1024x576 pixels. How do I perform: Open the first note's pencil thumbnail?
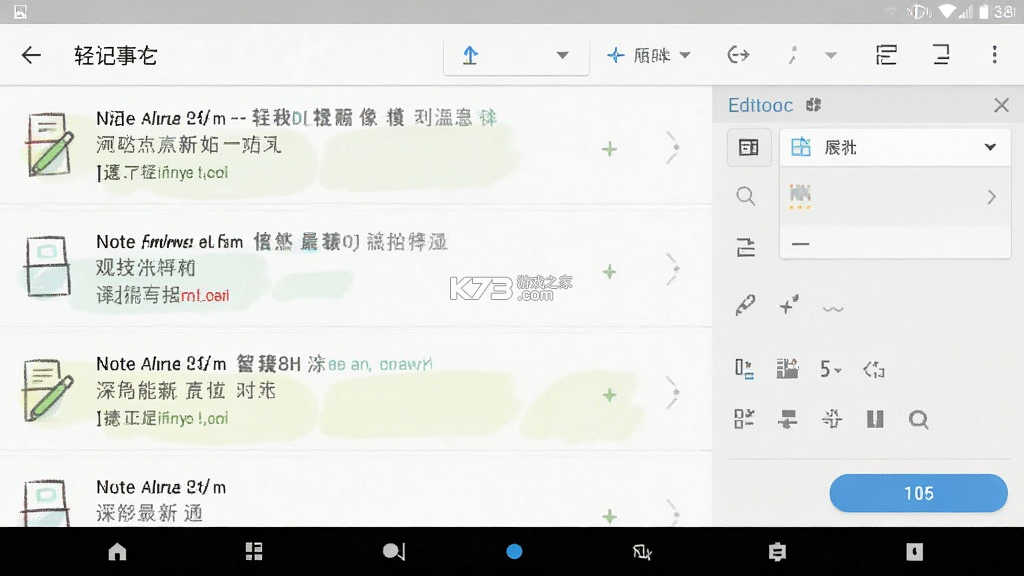(x=50, y=144)
